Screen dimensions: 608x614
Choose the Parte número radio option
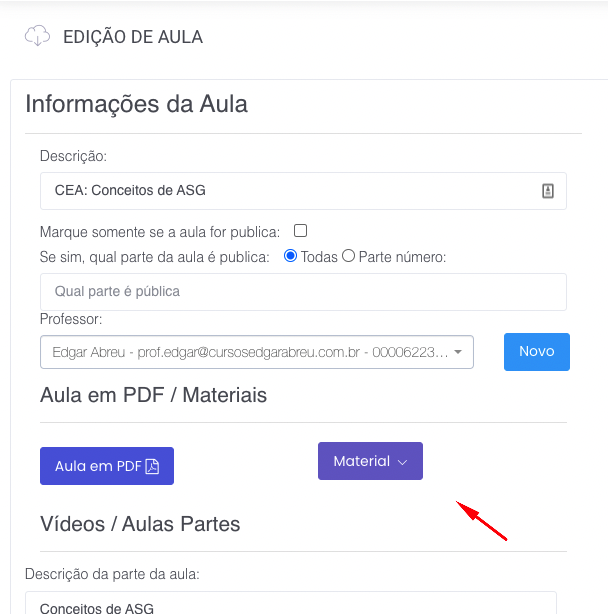pos(349,256)
